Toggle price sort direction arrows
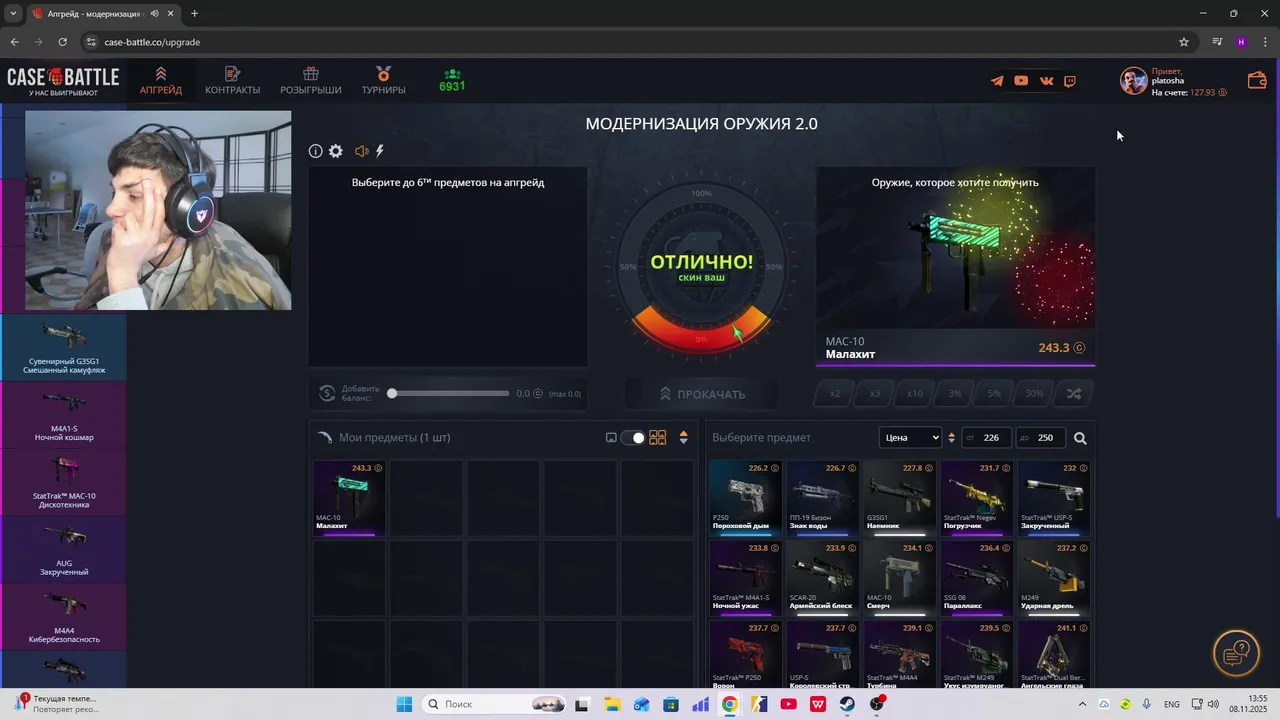Viewport: 1280px width, 720px height. point(952,438)
